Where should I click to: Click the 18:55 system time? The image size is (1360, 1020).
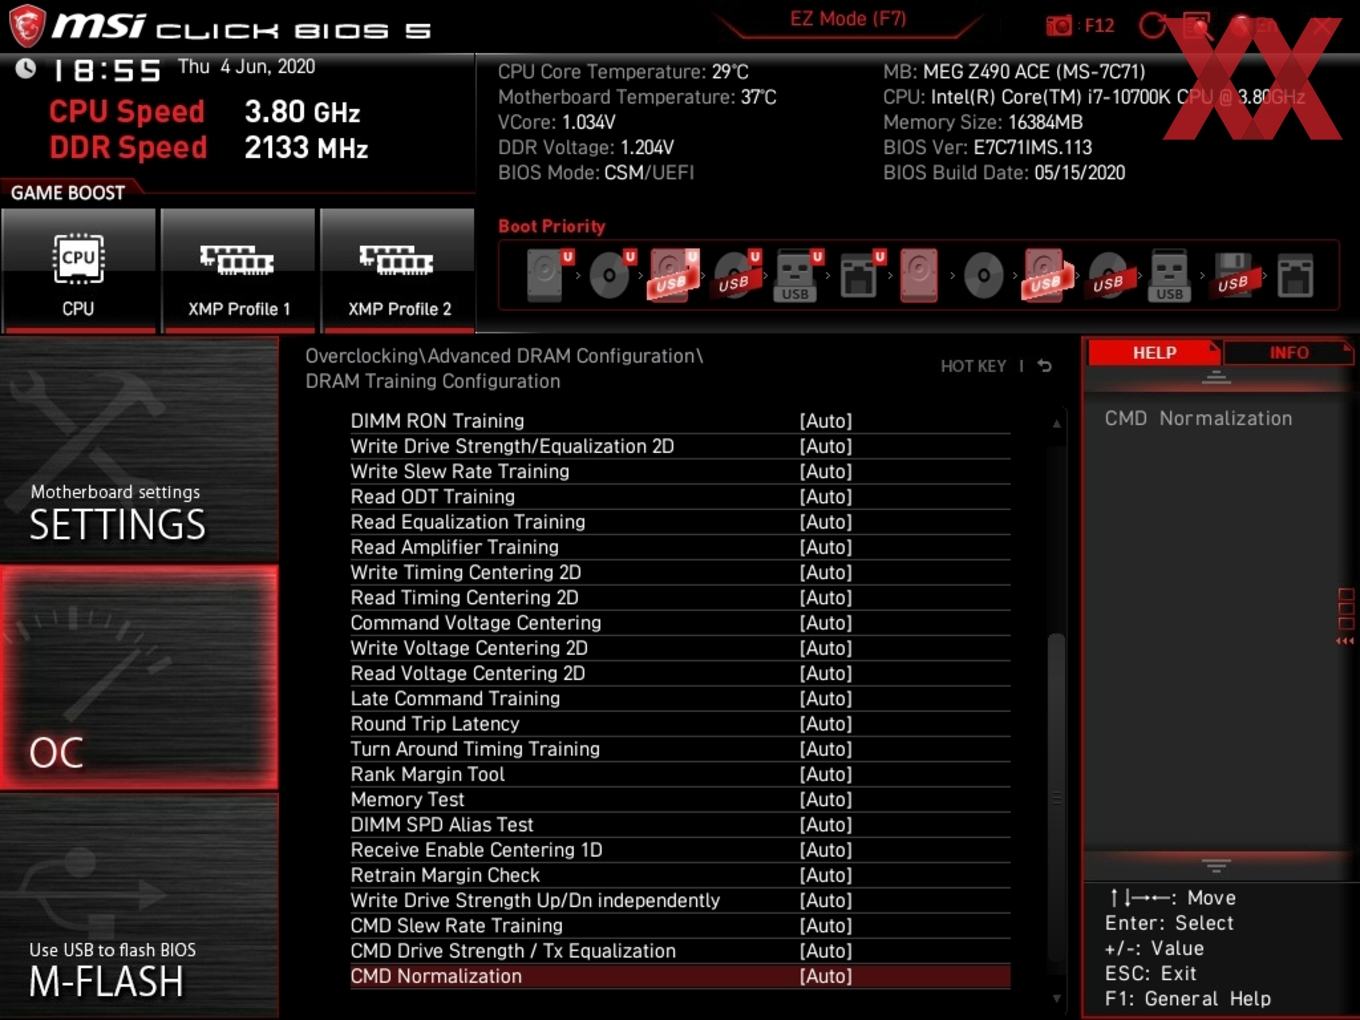[106, 70]
